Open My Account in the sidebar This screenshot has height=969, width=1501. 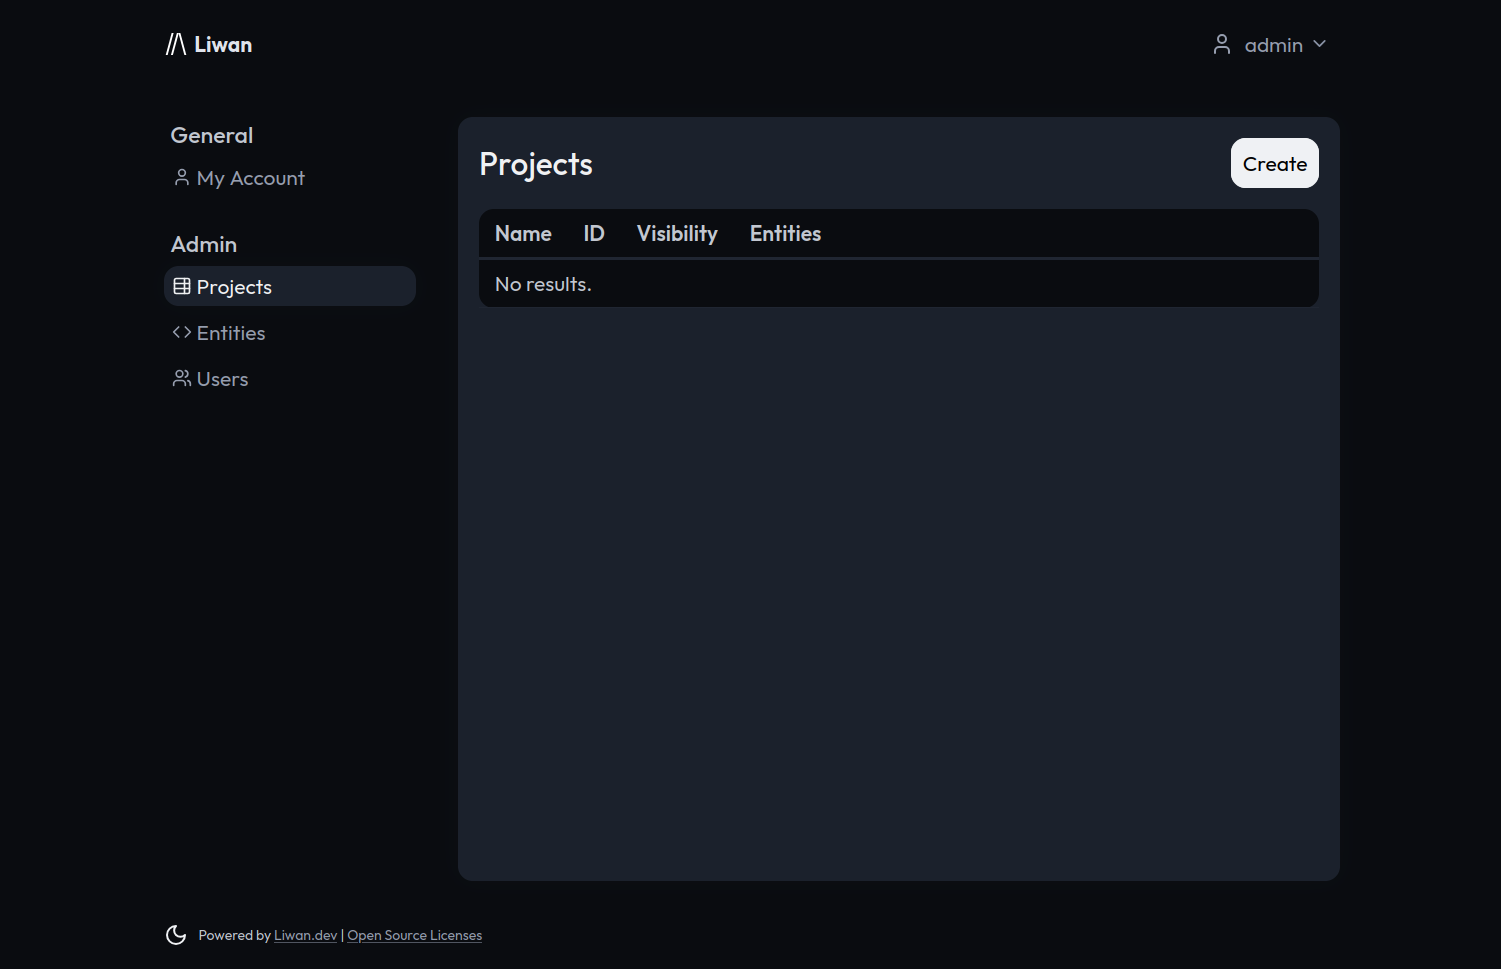pos(250,178)
